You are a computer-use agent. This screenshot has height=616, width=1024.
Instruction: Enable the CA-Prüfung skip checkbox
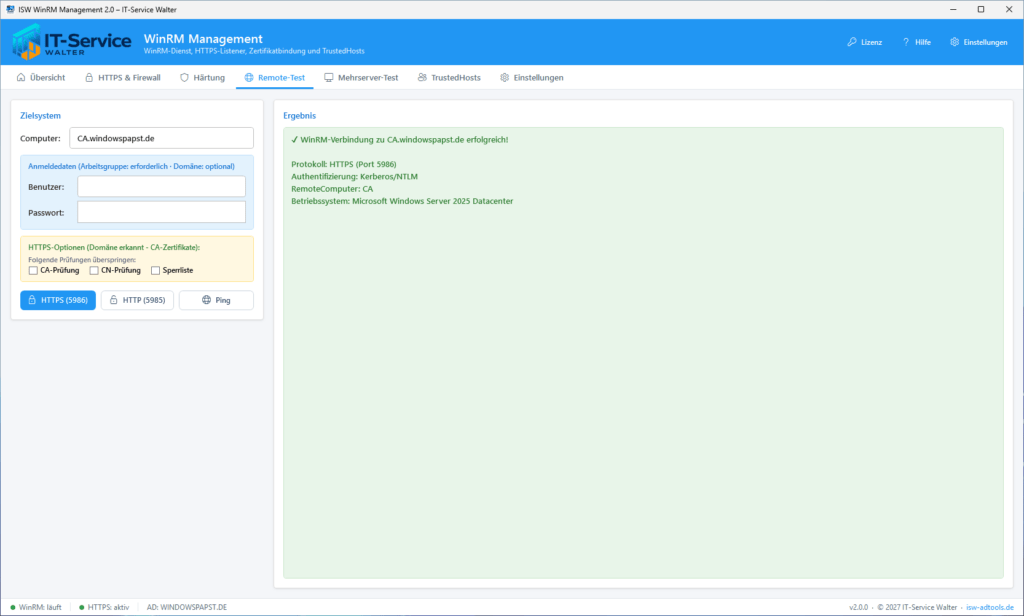(33, 270)
